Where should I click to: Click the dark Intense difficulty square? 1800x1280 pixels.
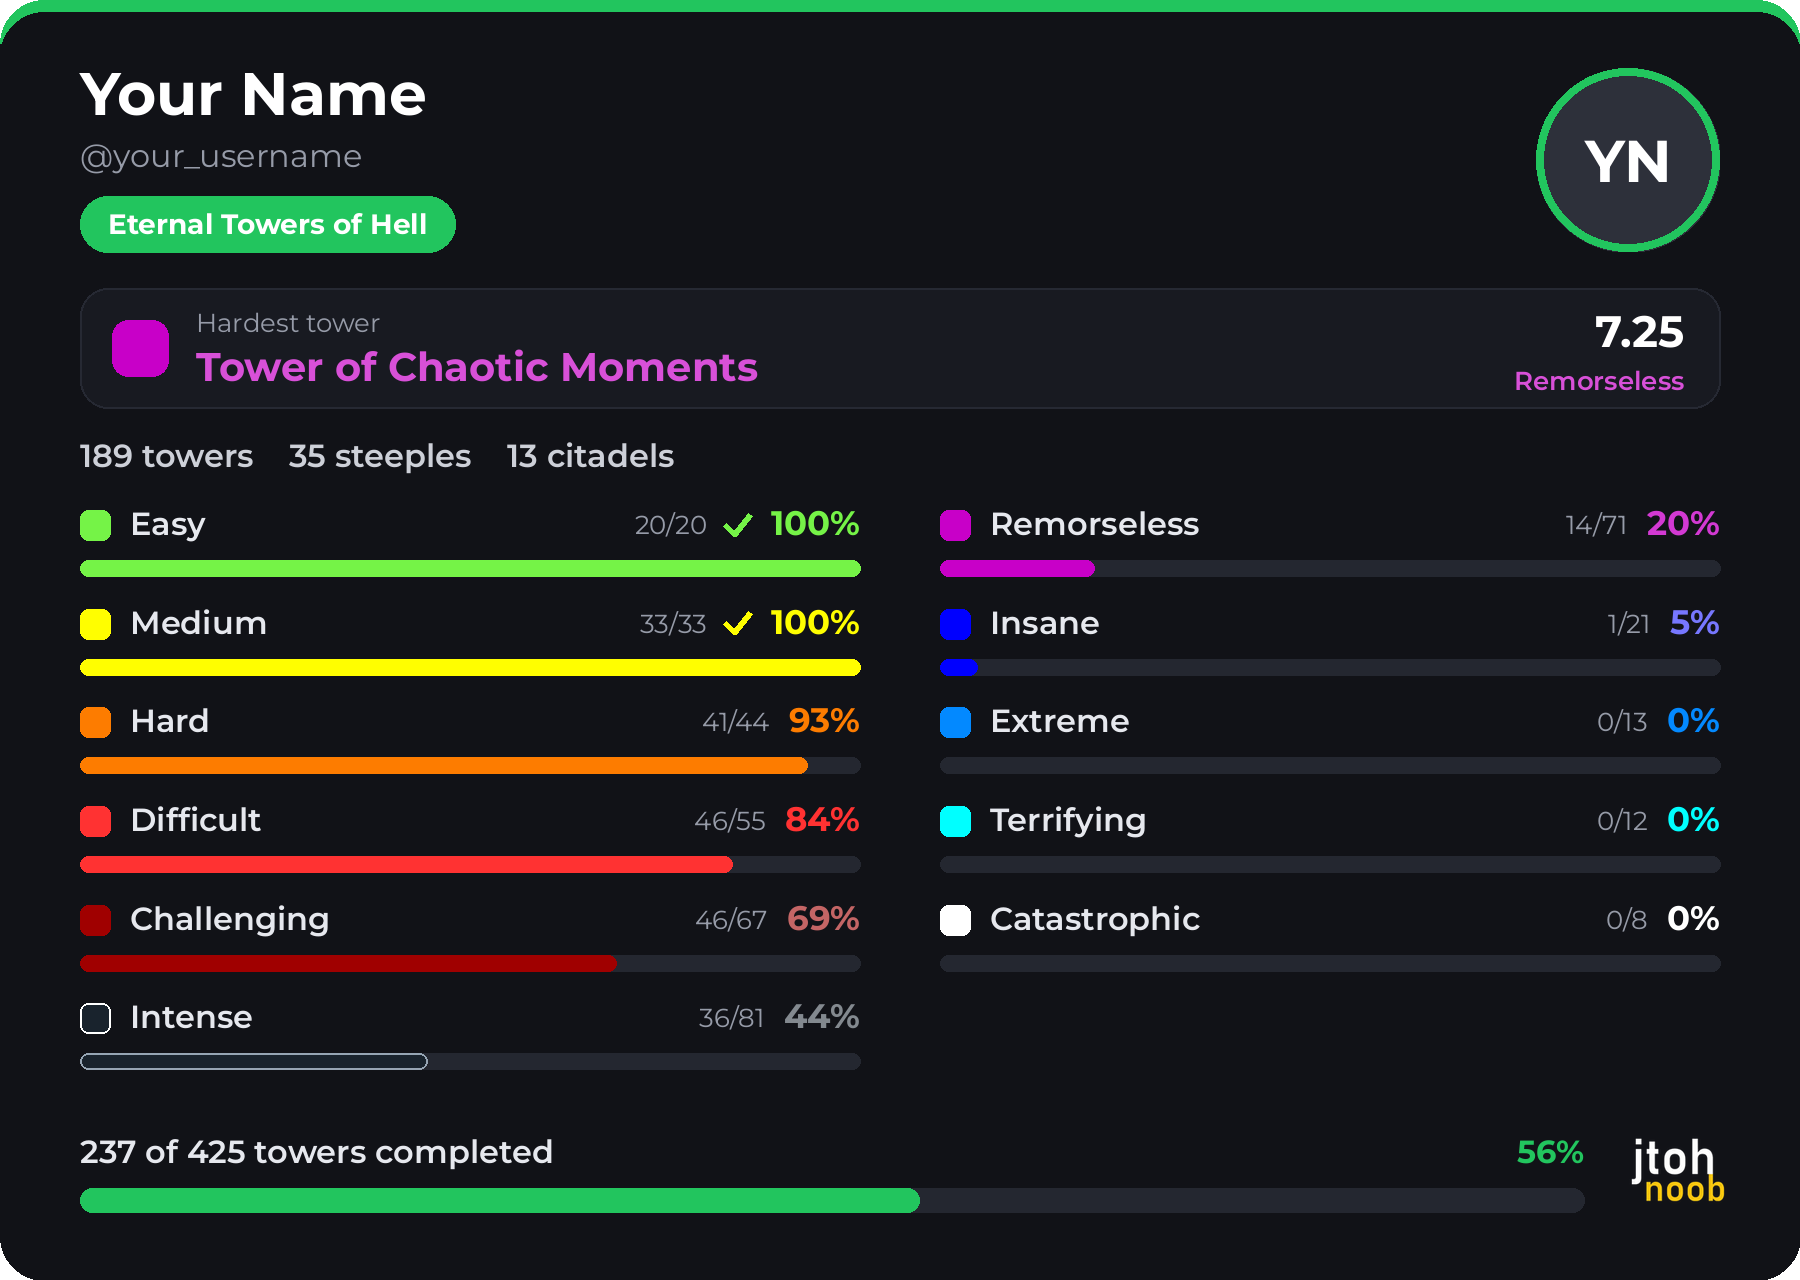coord(96,1018)
